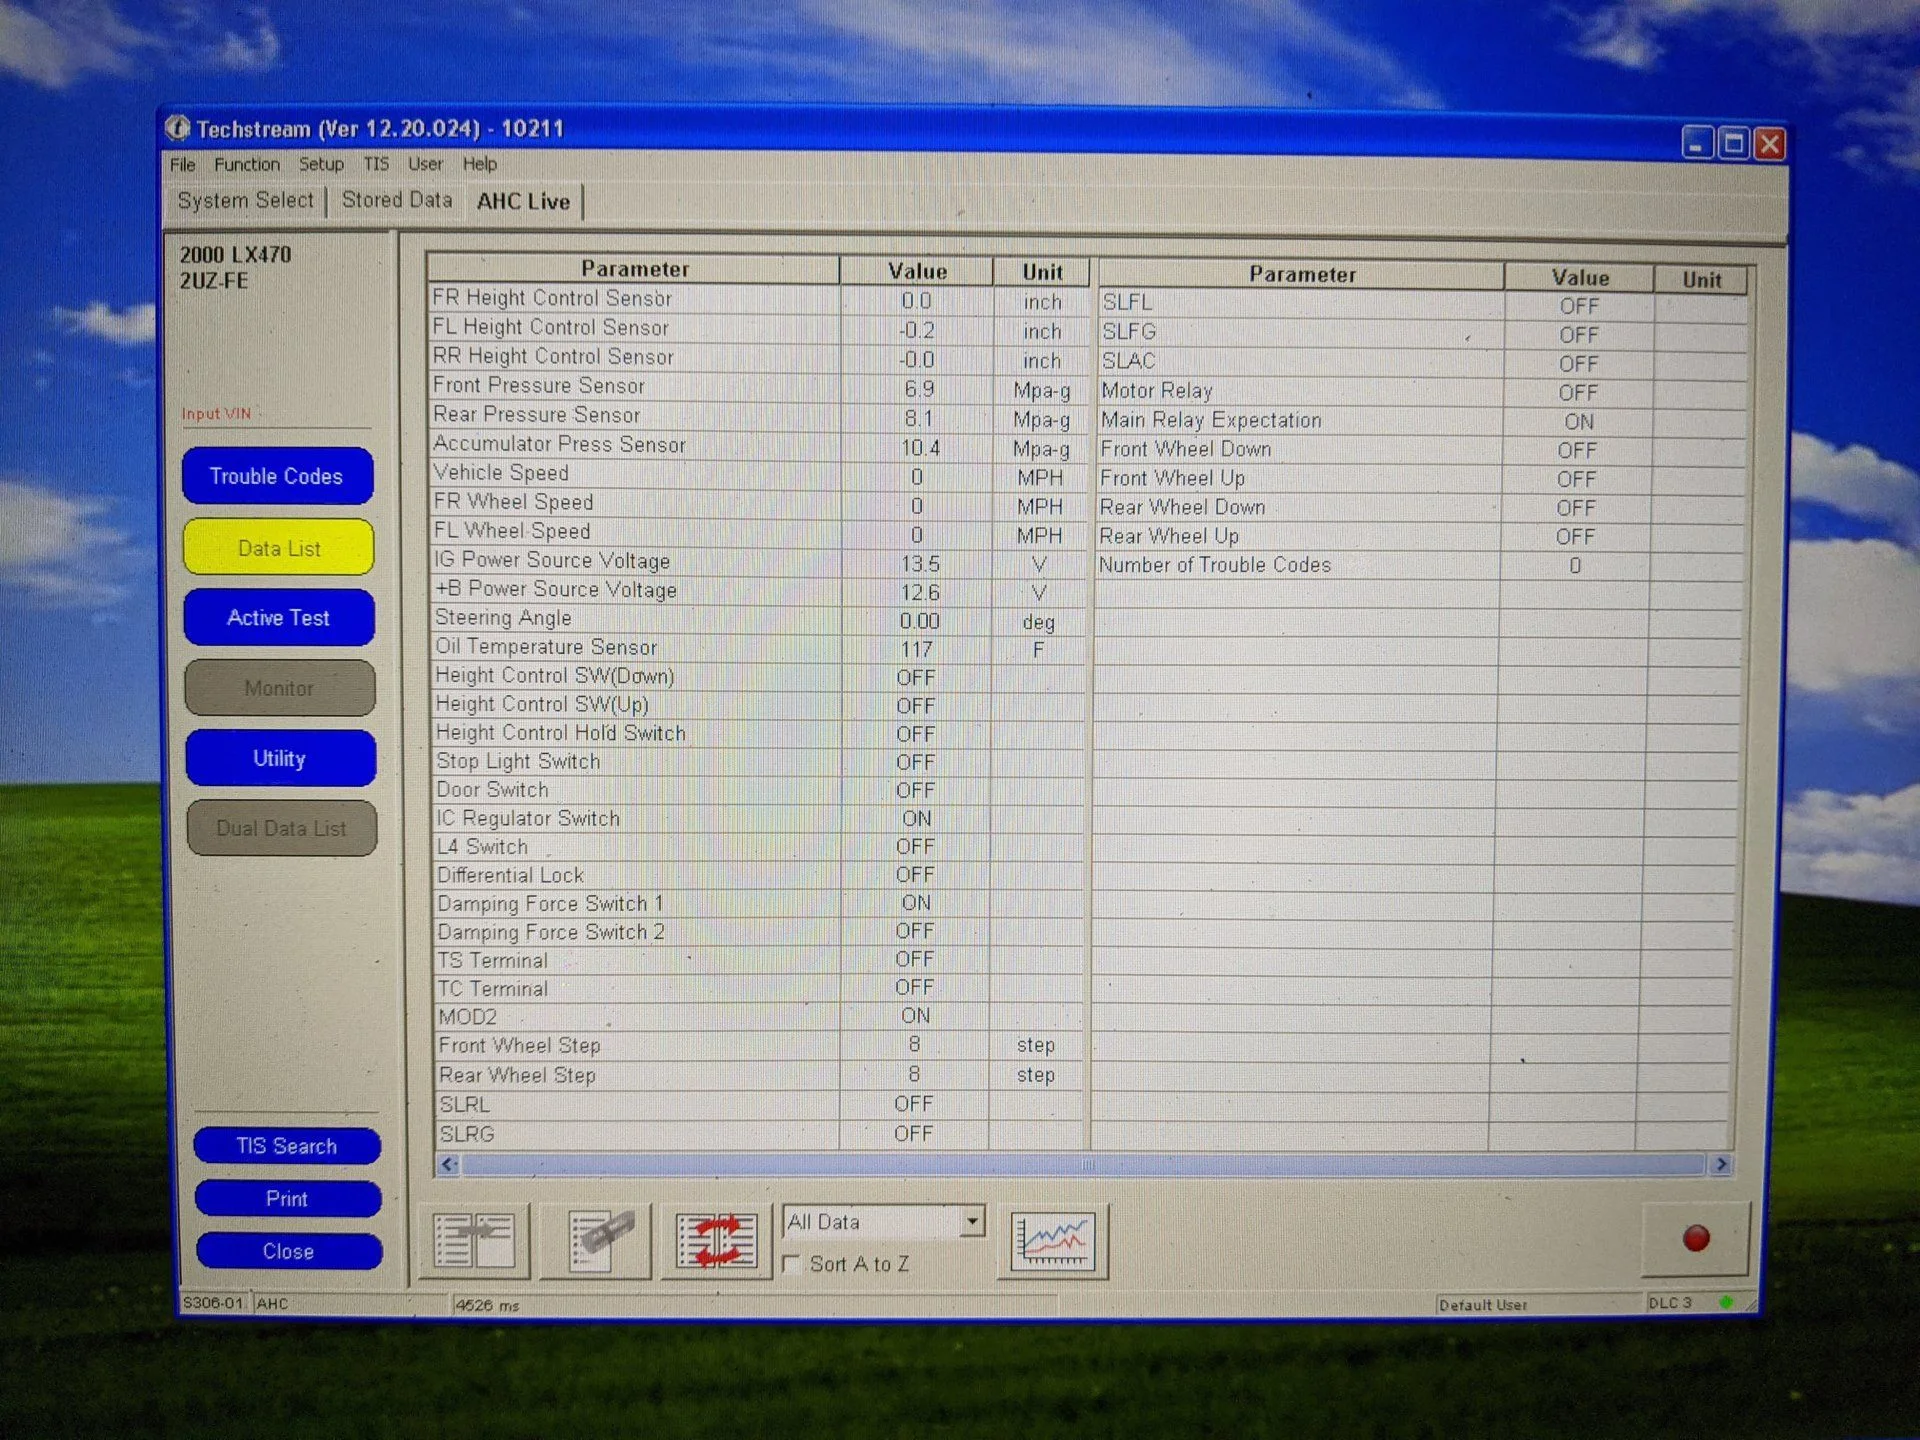Open the line graph view icon
The width and height of the screenshot is (1920, 1440).
[1053, 1241]
